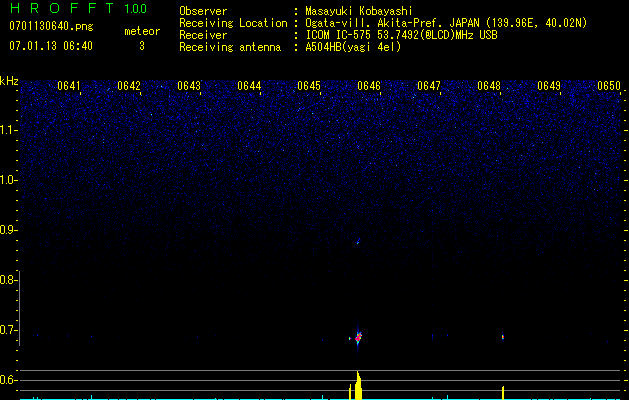Click the kHz axis unit label
The image size is (629, 400).
click(9, 81)
